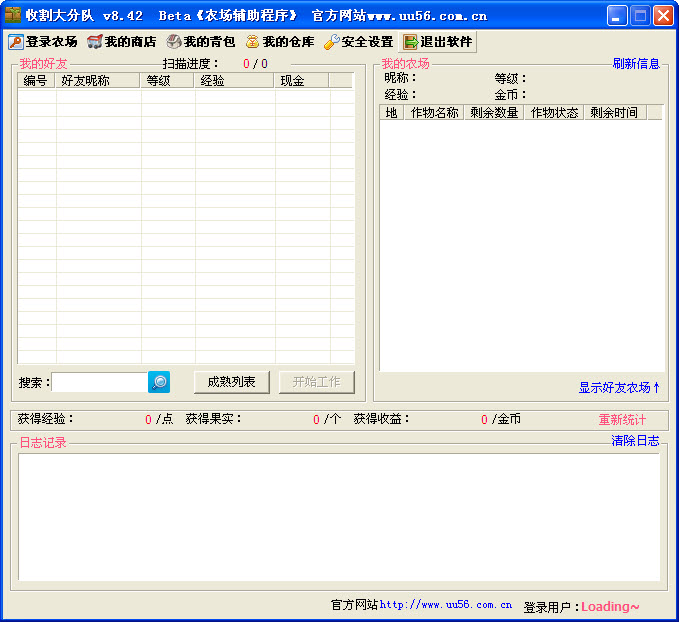Image resolution: width=679 pixels, height=622 pixels.
Task: Click the magnifier search button
Action: click(x=159, y=382)
